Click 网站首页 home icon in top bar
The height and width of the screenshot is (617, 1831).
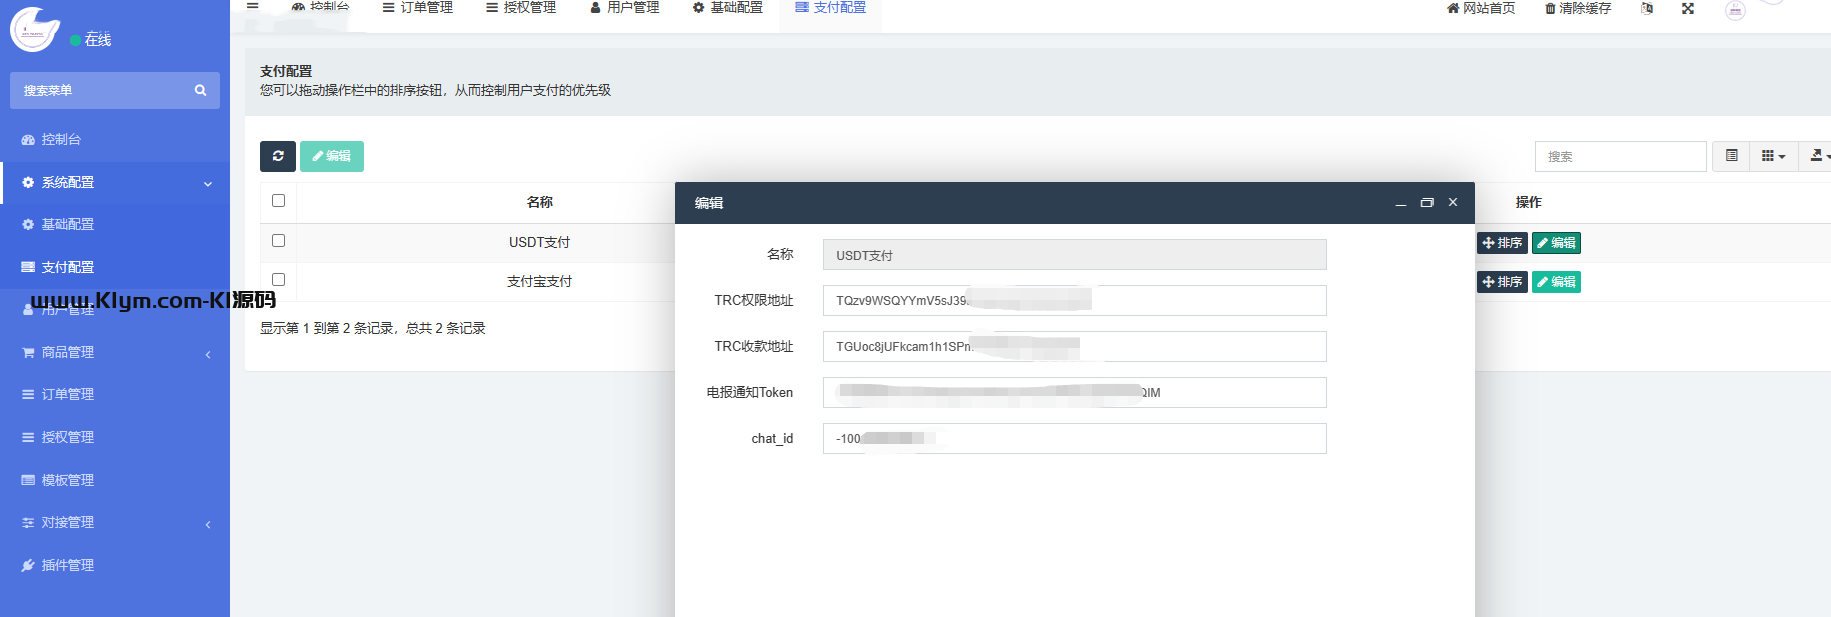coord(1453,8)
